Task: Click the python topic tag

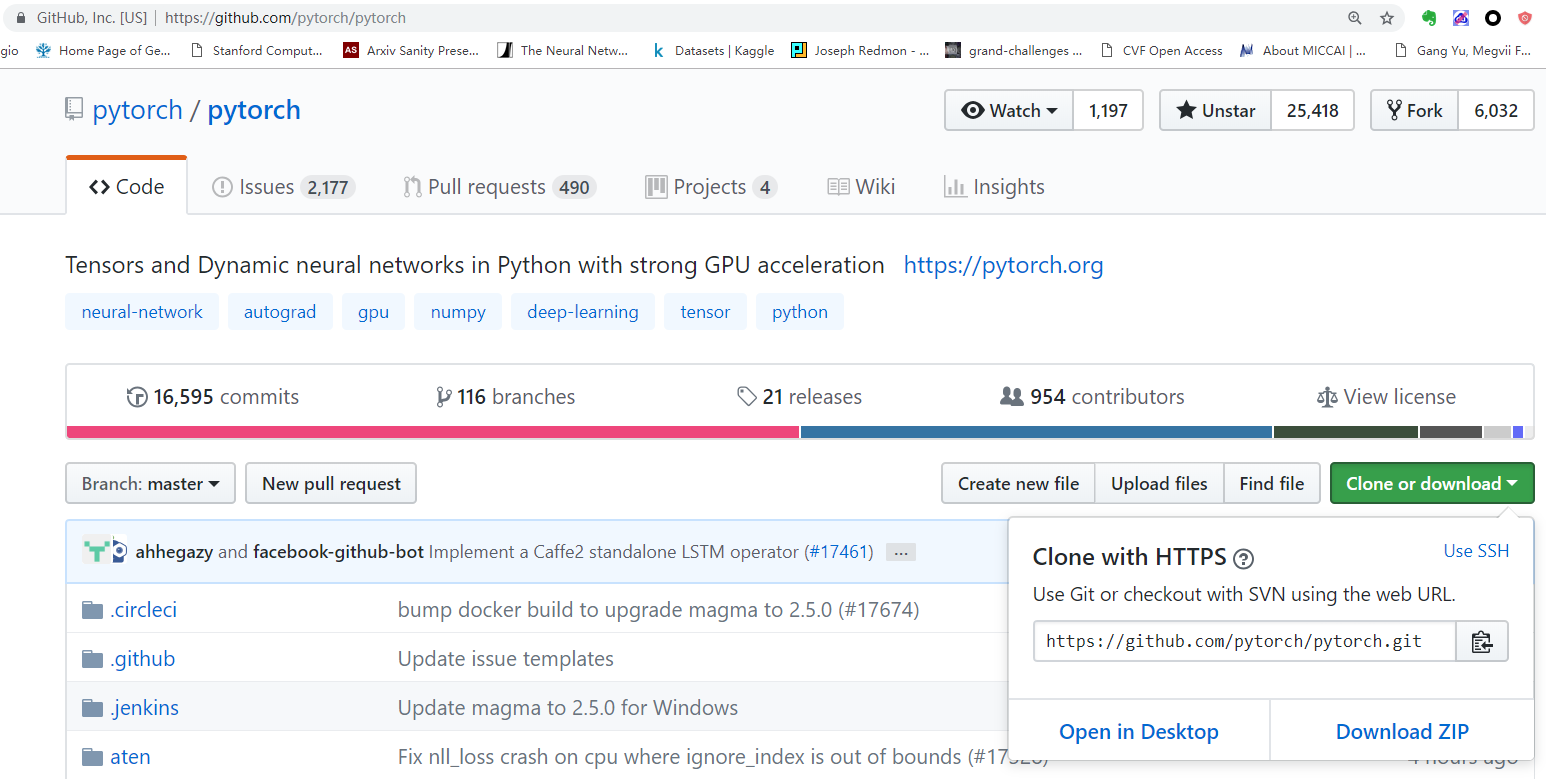Action: pyautogui.click(x=800, y=312)
